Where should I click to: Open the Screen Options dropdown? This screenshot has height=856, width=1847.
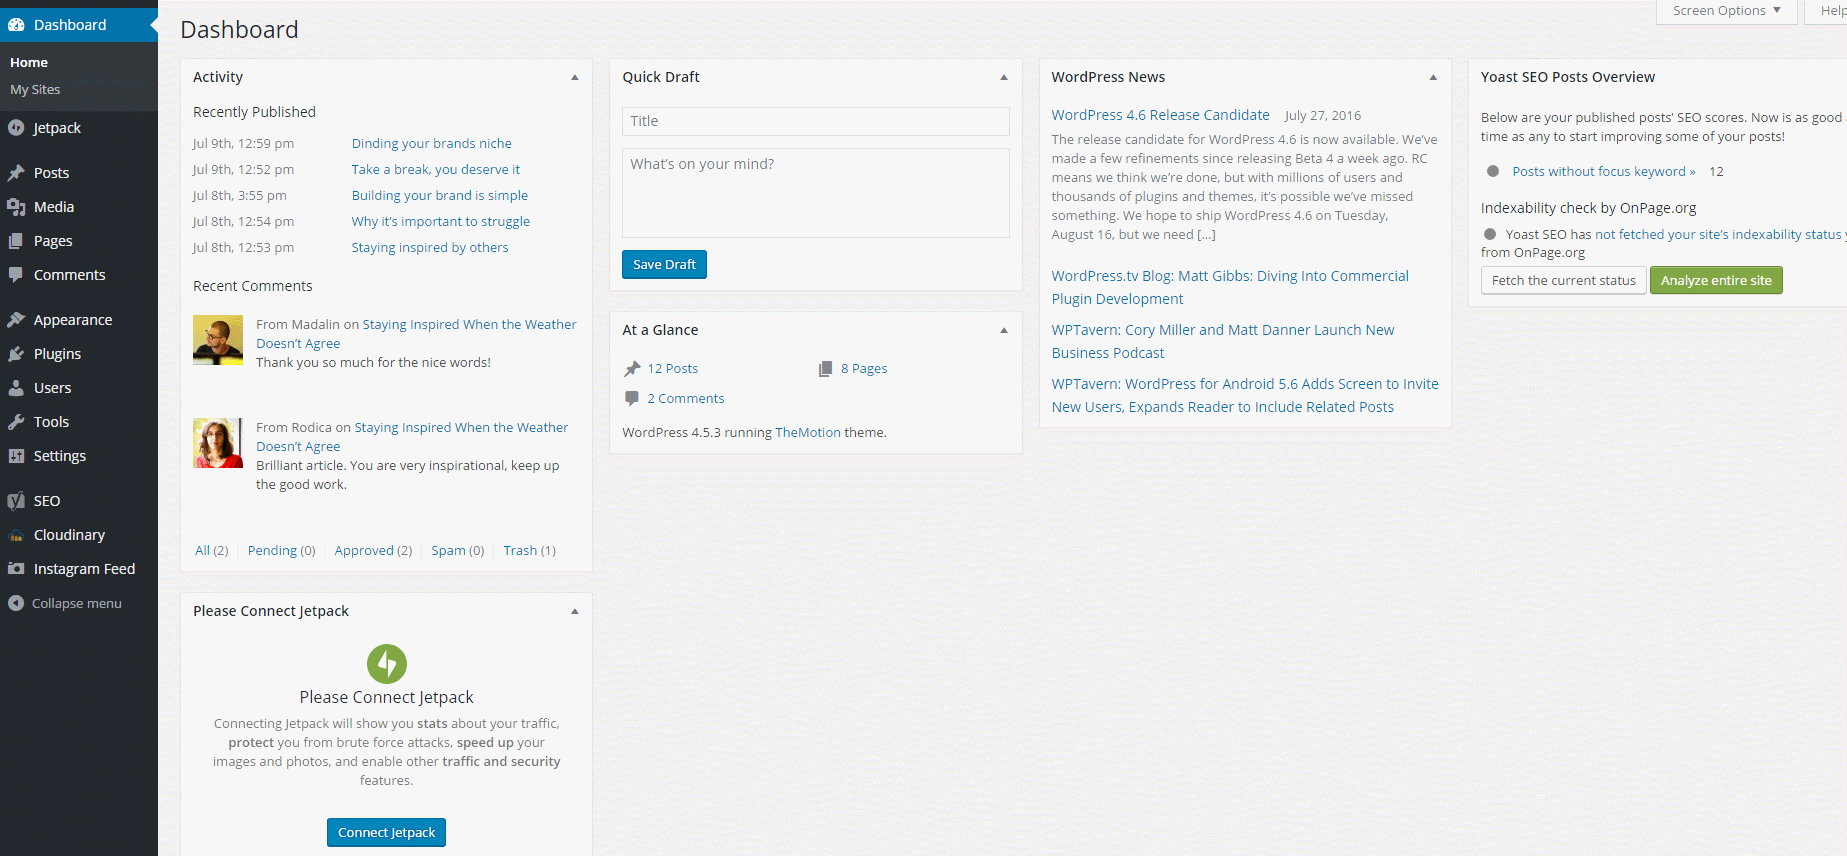[x=1727, y=11]
